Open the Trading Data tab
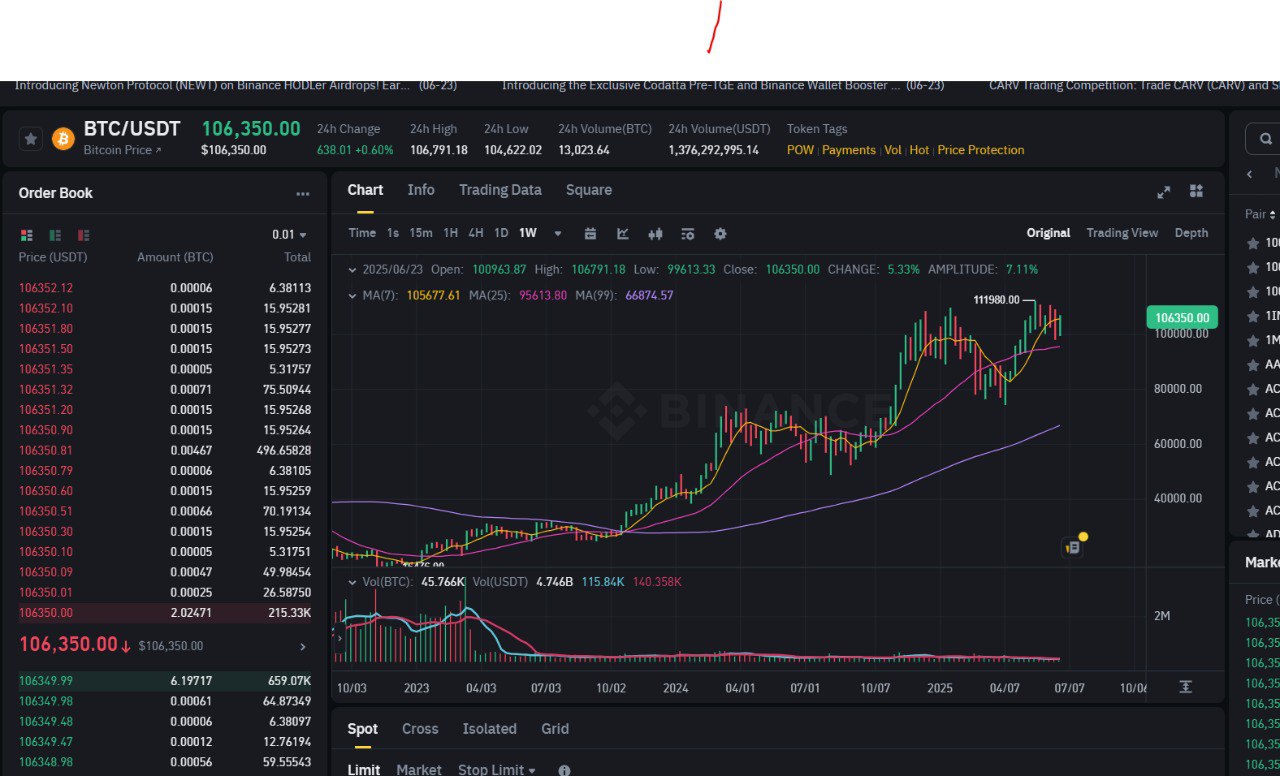The height and width of the screenshot is (776, 1280). coord(500,190)
